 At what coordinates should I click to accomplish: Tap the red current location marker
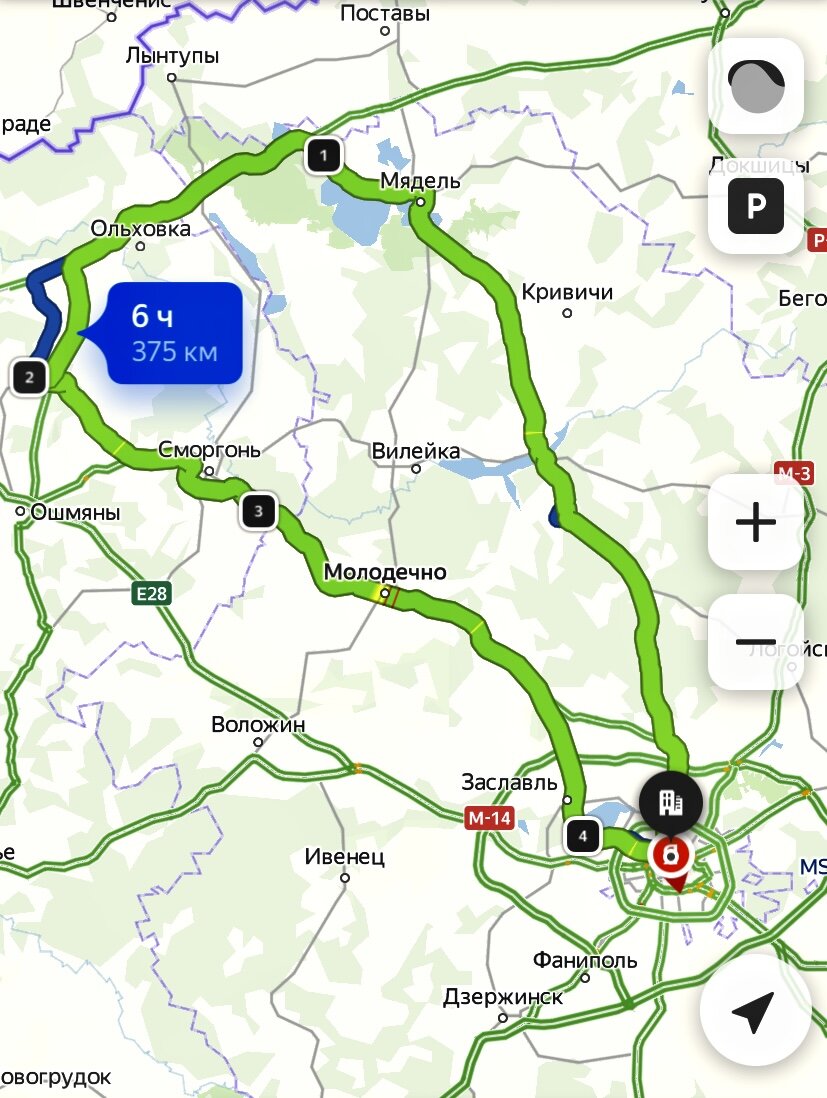tap(671, 856)
